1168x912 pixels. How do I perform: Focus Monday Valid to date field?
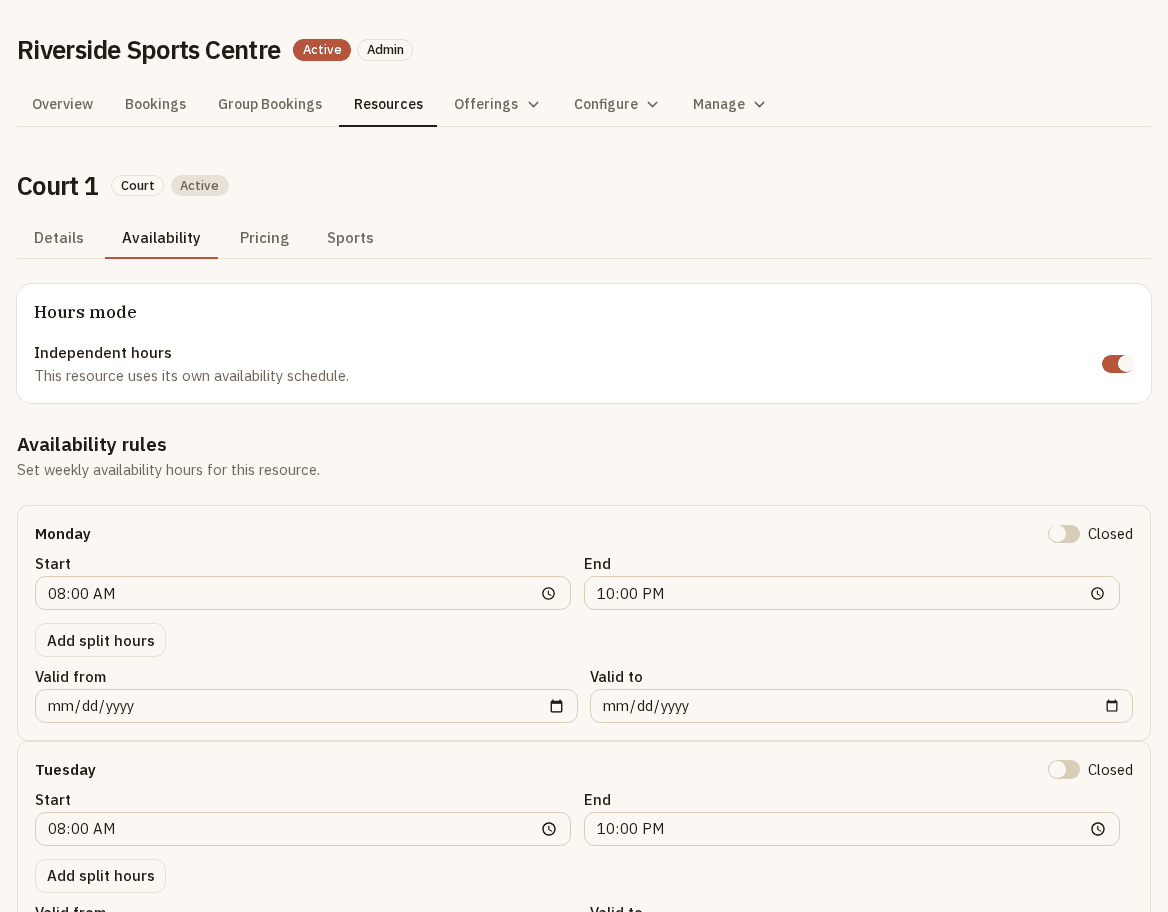point(861,706)
